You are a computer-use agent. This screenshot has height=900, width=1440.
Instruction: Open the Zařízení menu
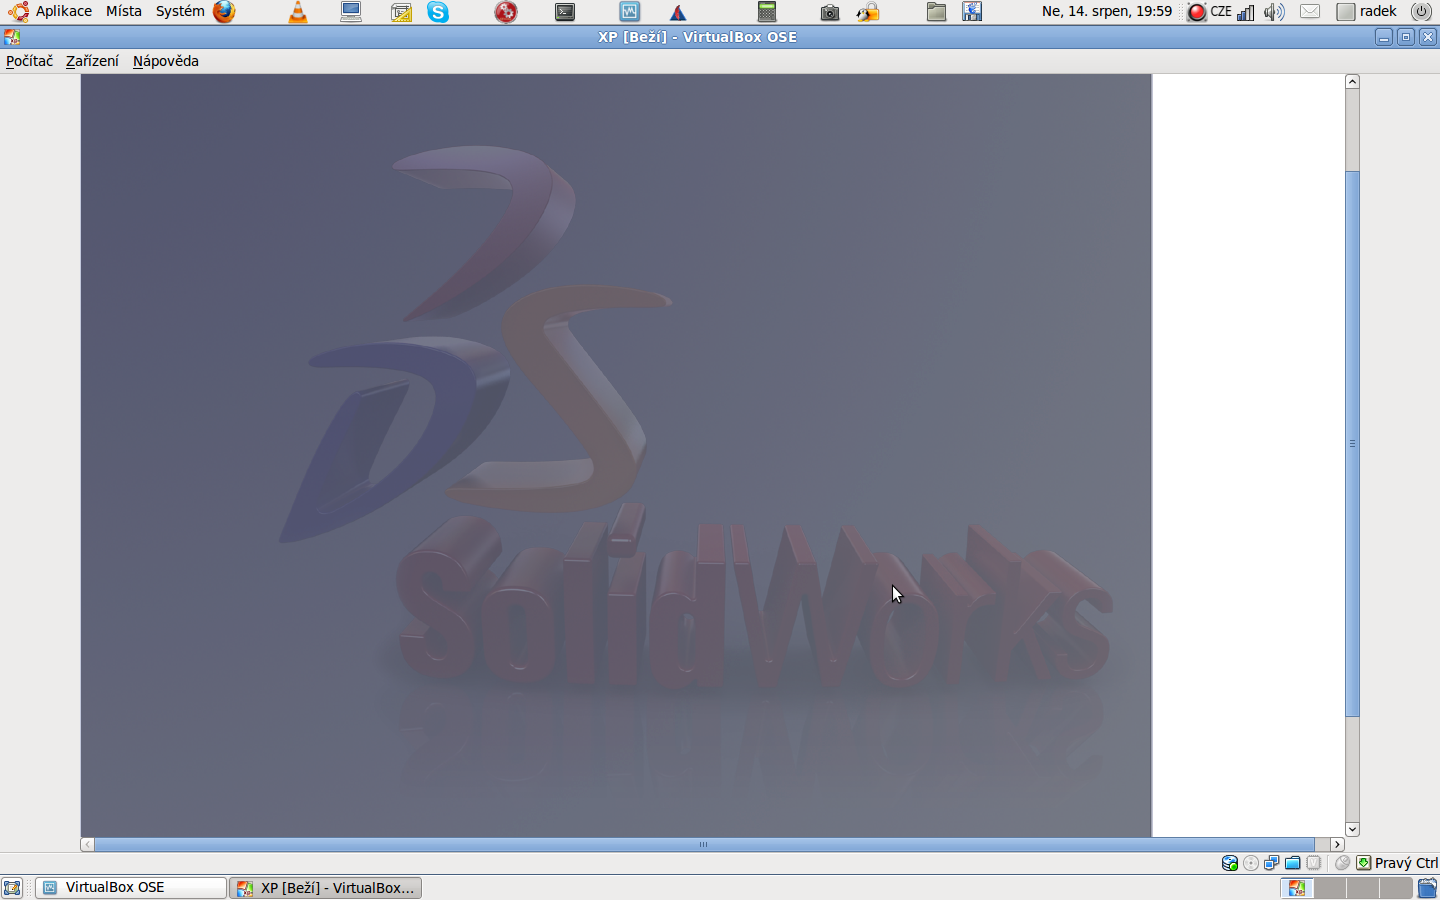[x=92, y=61]
